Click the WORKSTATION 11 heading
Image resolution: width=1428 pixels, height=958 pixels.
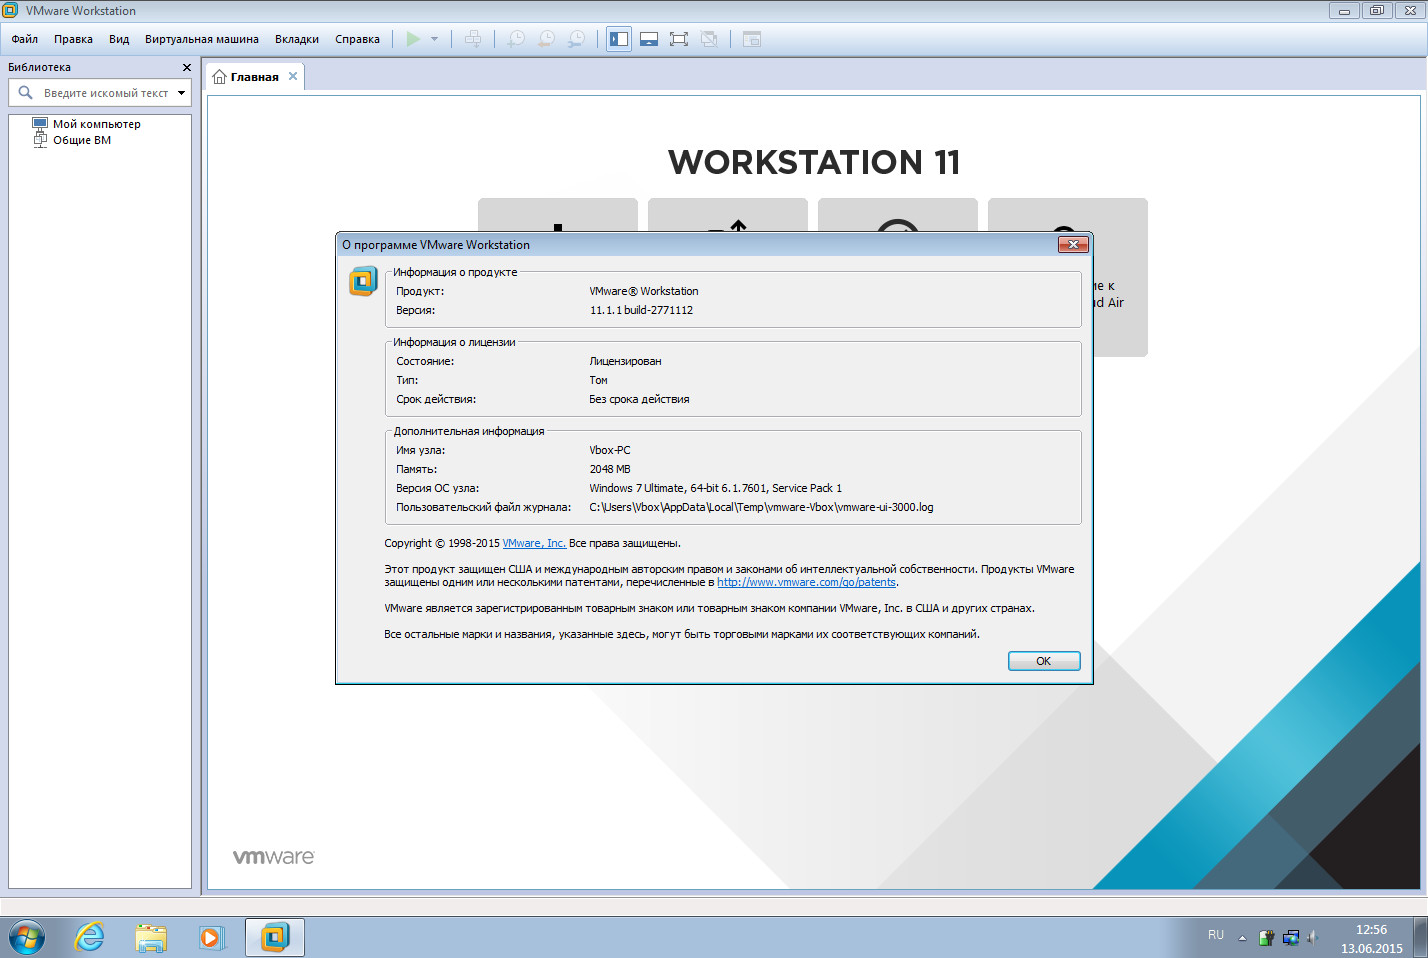pos(814,162)
